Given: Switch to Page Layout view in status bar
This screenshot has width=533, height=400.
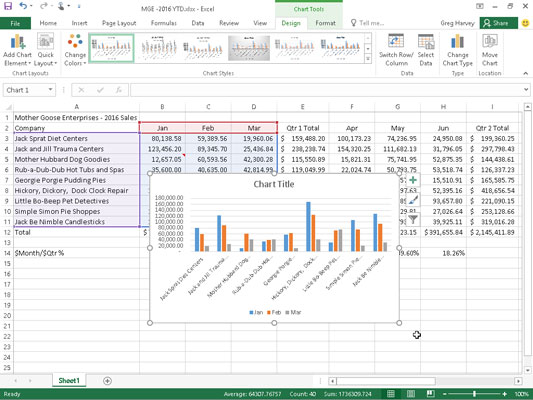Looking at the screenshot, I should point(411,394).
